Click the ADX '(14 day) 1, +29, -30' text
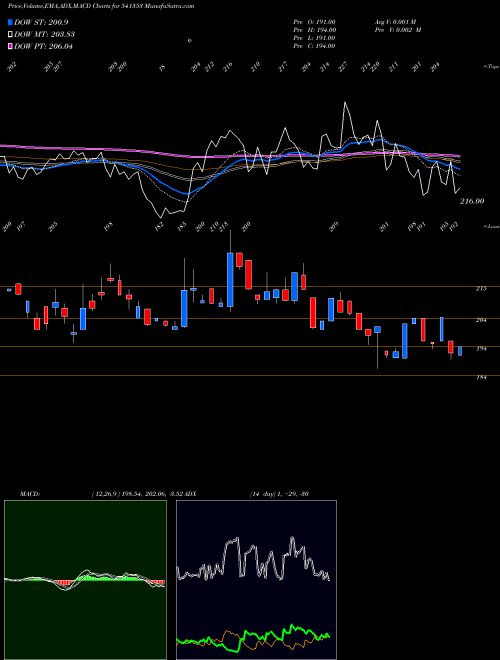The height and width of the screenshot is (660, 500). point(279,494)
